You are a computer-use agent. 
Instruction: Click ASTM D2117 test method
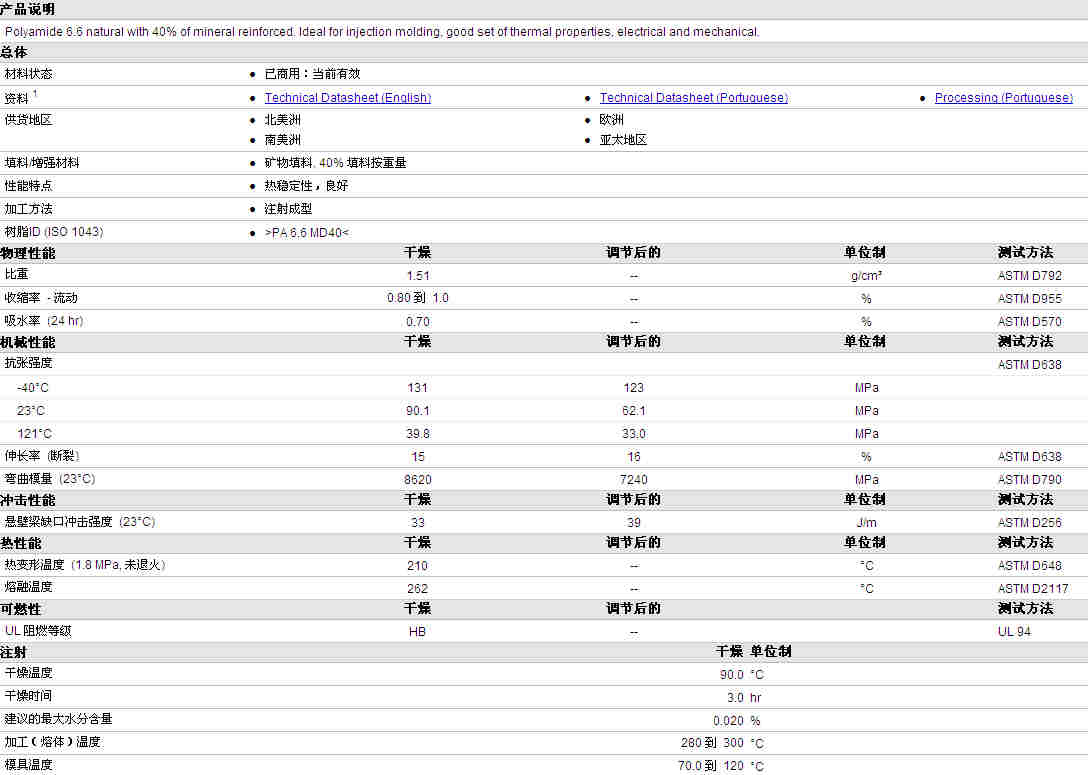[x=1033, y=588]
